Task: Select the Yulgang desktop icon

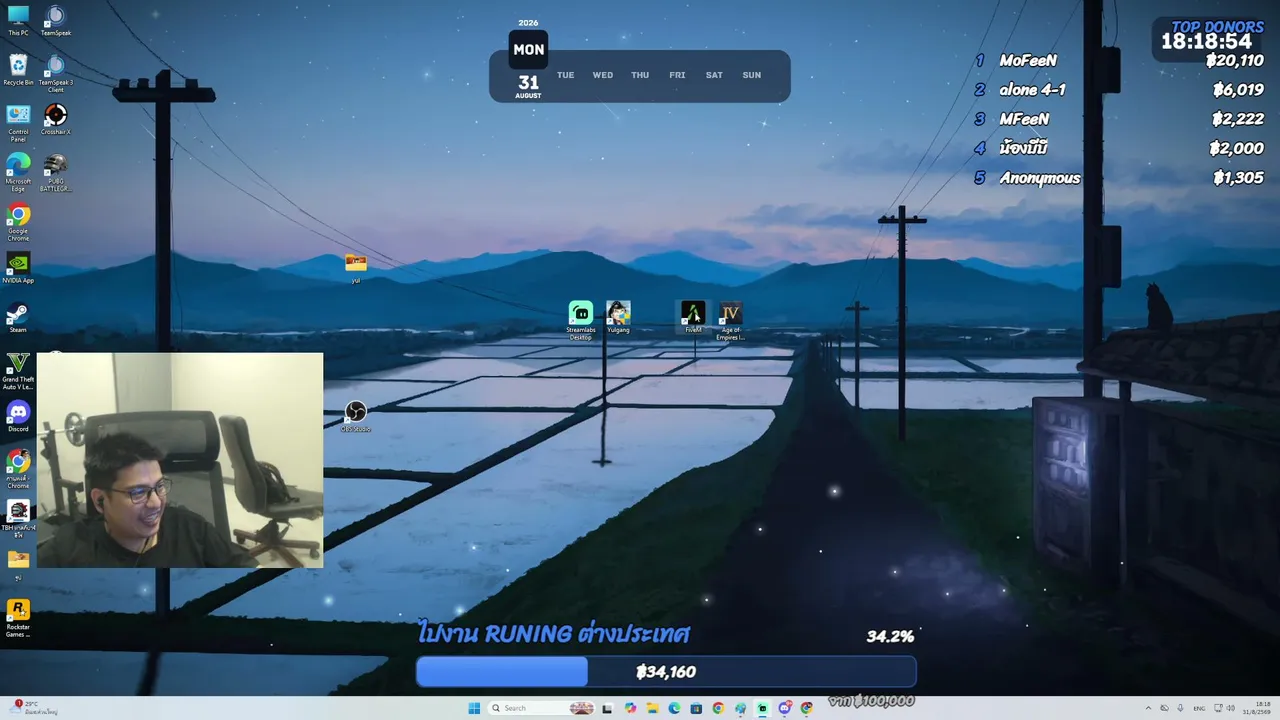Action: [x=618, y=317]
